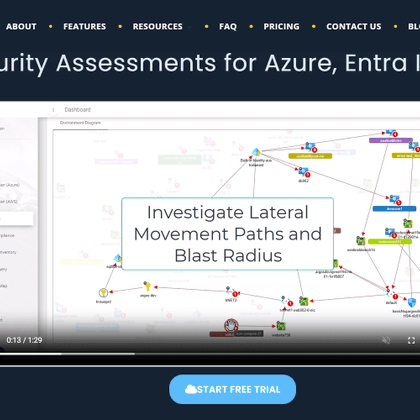The width and height of the screenshot is (420, 420).
Task: Click the olive yellow resource label
Action: 310,156
